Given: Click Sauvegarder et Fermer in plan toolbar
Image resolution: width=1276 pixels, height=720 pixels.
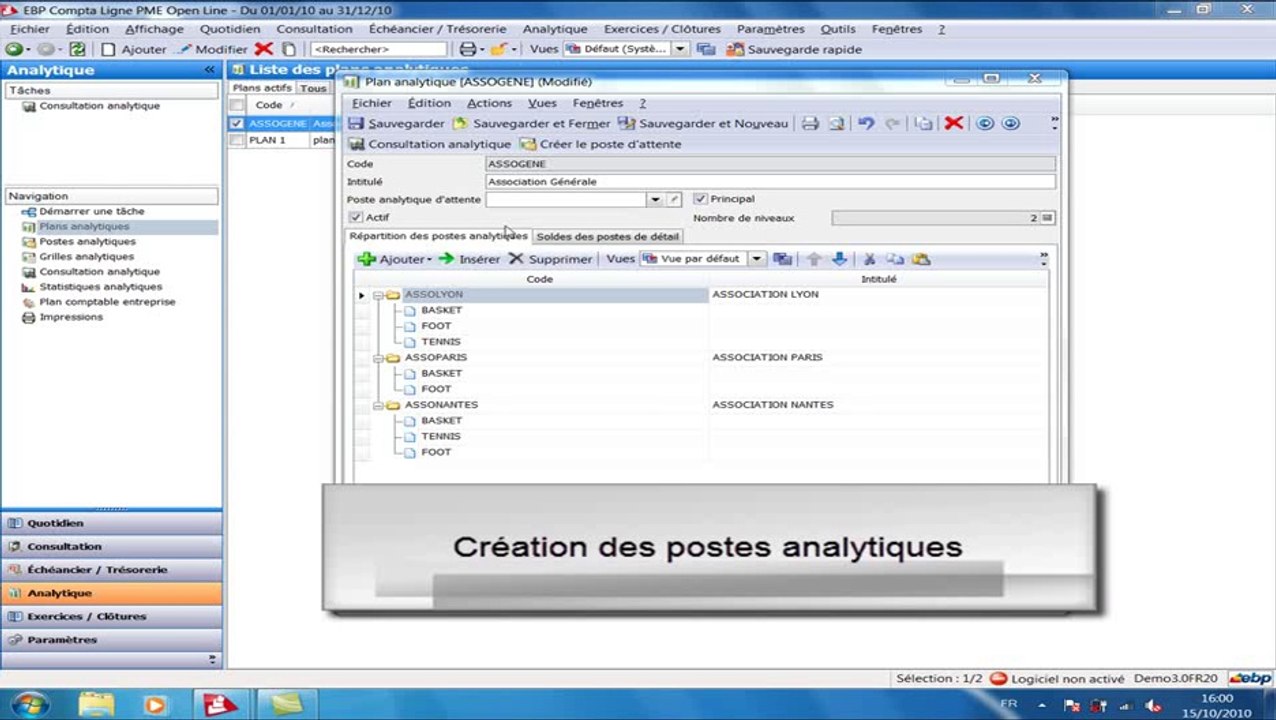Looking at the screenshot, I should pyautogui.click(x=531, y=123).
